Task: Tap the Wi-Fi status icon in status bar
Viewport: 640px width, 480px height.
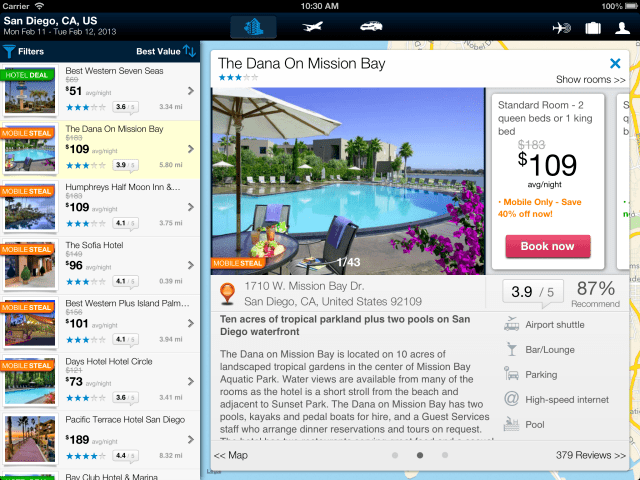Action: coord(39,6)
